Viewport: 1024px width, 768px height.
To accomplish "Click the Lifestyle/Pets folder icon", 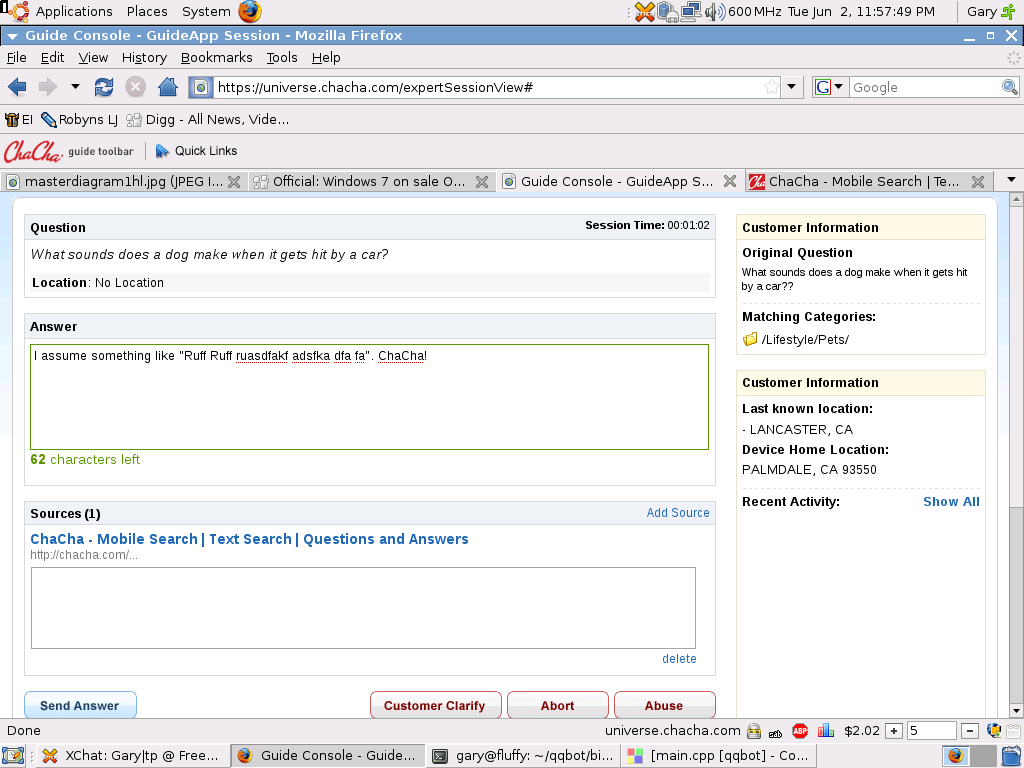I will 750,340.
